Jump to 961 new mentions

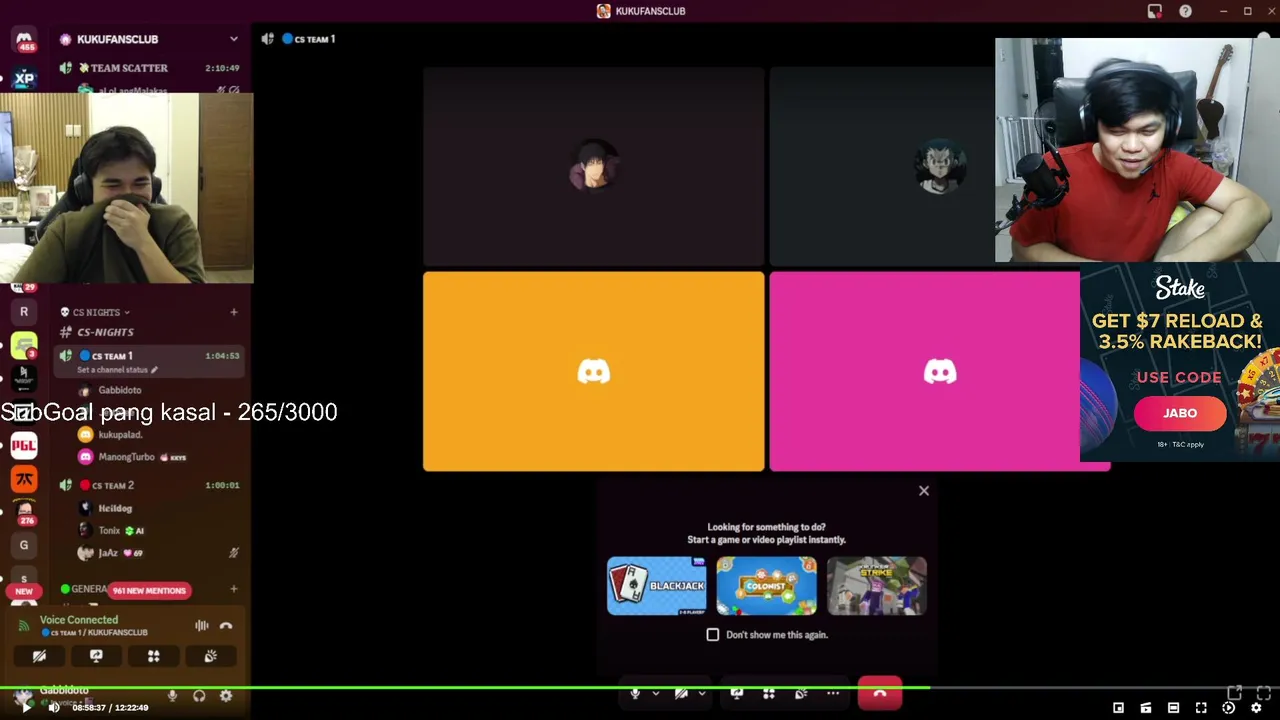pyautogui.click(x=149, y=590)
